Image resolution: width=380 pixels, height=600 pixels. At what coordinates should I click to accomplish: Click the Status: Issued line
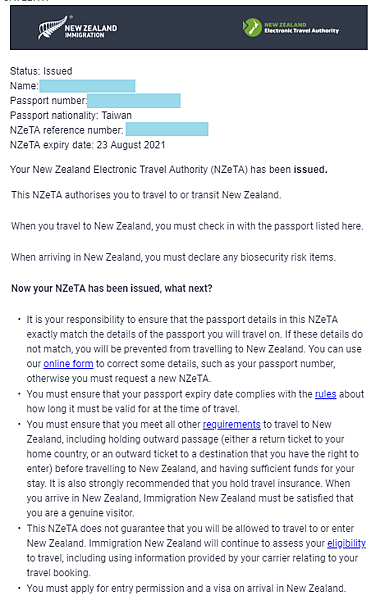(x=41, y=71)
